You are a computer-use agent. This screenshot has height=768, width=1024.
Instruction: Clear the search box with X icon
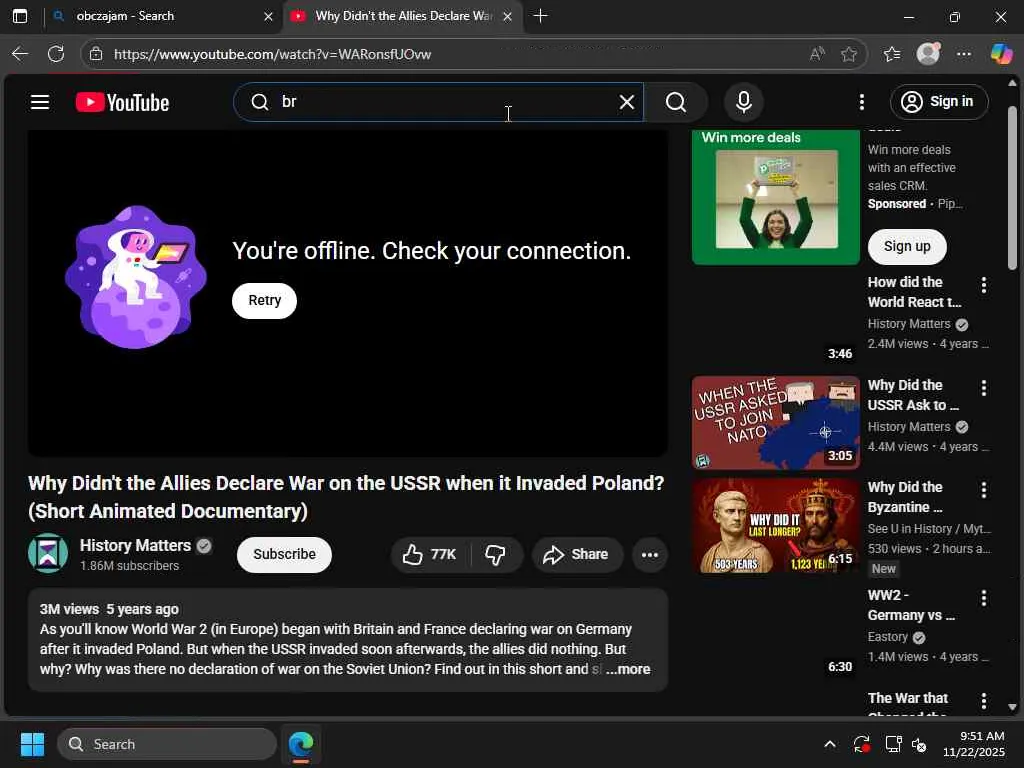(626, 102)
